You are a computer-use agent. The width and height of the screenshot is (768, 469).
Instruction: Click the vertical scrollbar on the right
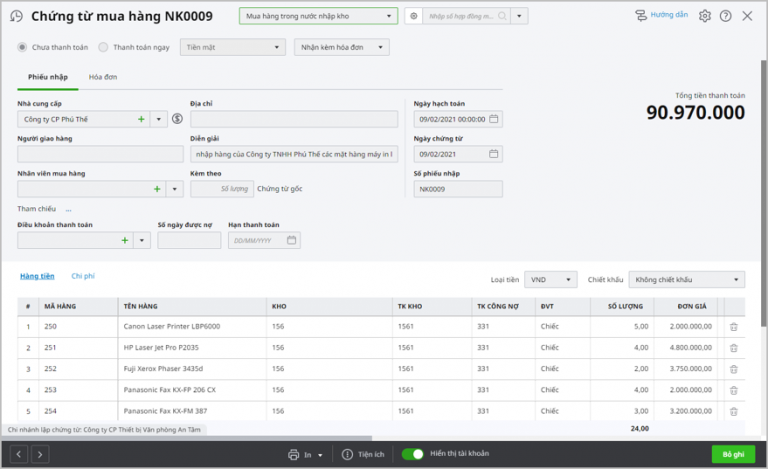[x=764, y=193]
